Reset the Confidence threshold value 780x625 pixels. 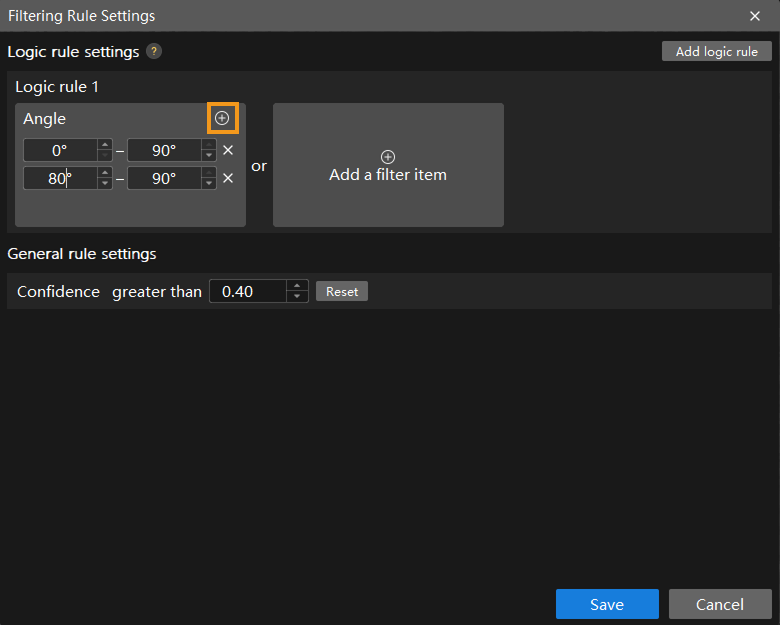pyautogui.click(x=342, y=292)
